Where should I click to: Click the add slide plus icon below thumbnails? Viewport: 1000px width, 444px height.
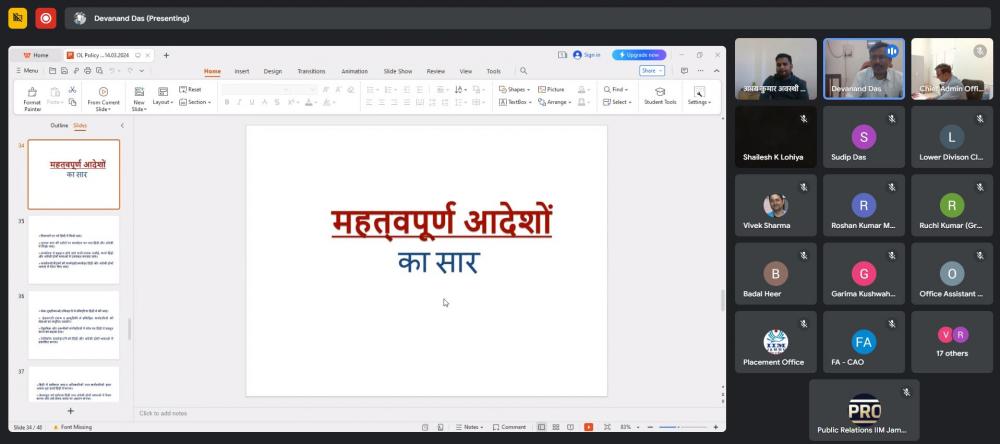70,411
